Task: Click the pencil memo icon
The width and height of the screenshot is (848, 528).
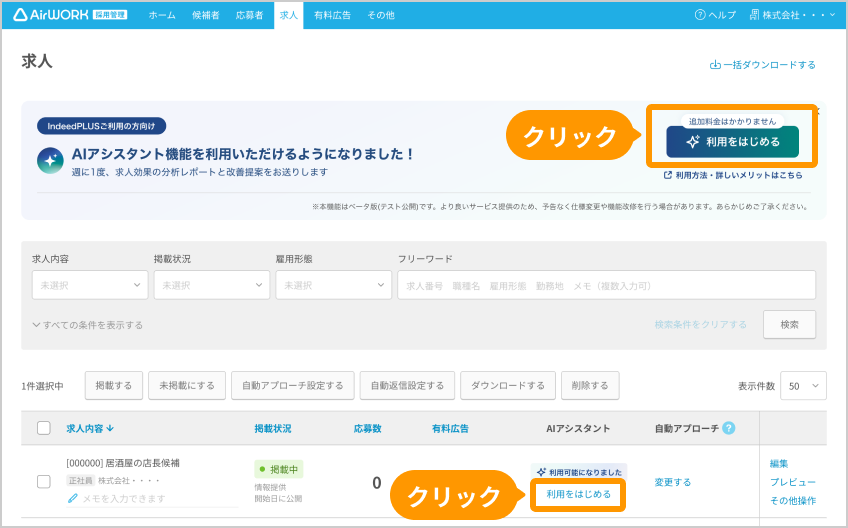Action: point(72,498)
